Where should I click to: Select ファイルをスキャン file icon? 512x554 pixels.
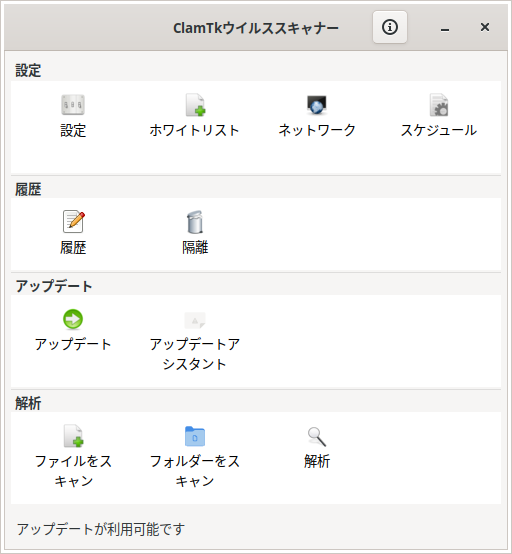[x=73, y=436]
